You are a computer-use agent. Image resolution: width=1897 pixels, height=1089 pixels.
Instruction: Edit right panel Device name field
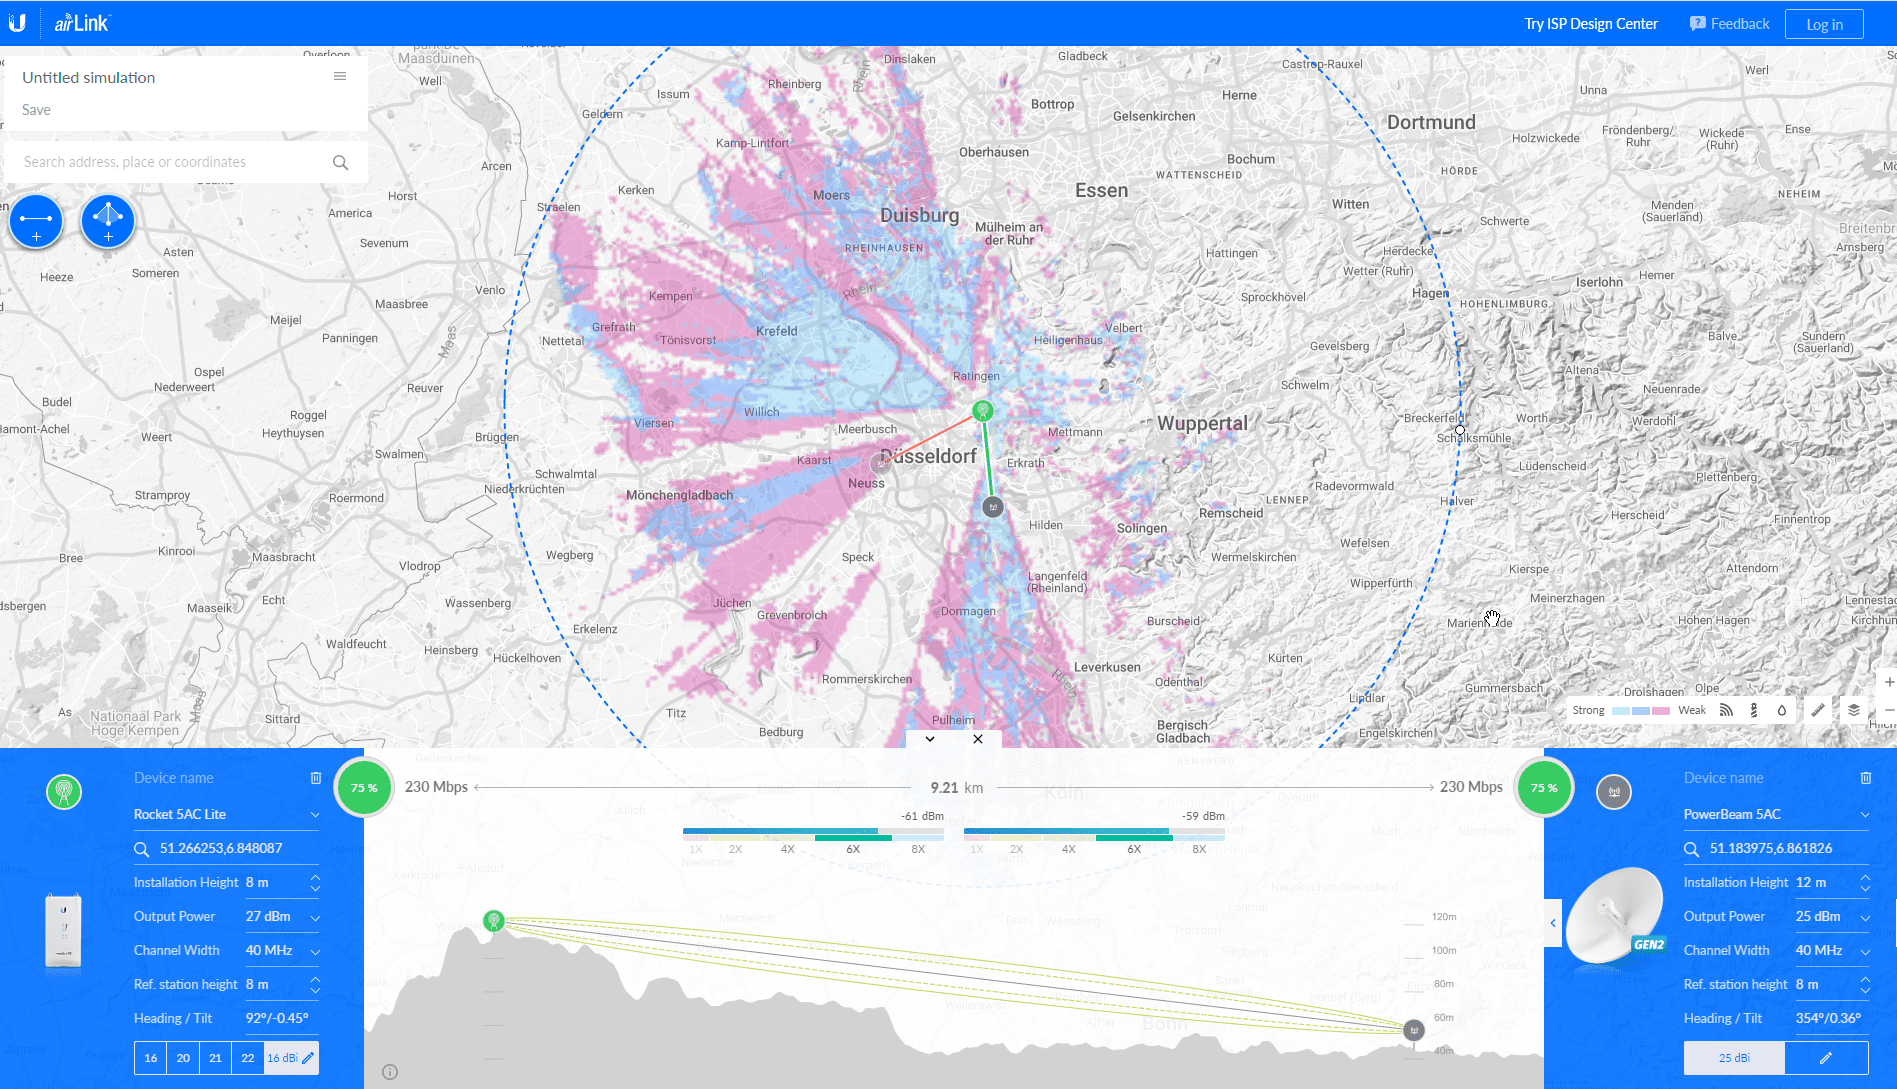coord(1766,778)
